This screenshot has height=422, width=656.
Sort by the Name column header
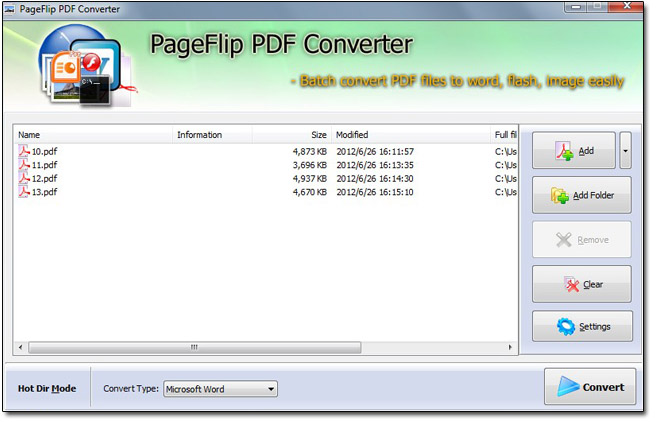pos(93,135)
